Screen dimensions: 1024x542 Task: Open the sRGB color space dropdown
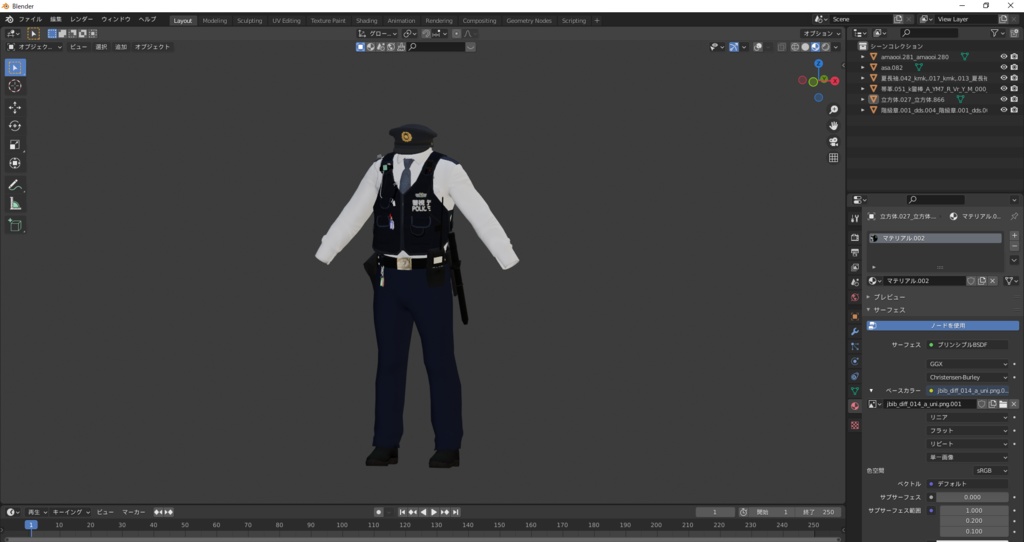(991, 470)
